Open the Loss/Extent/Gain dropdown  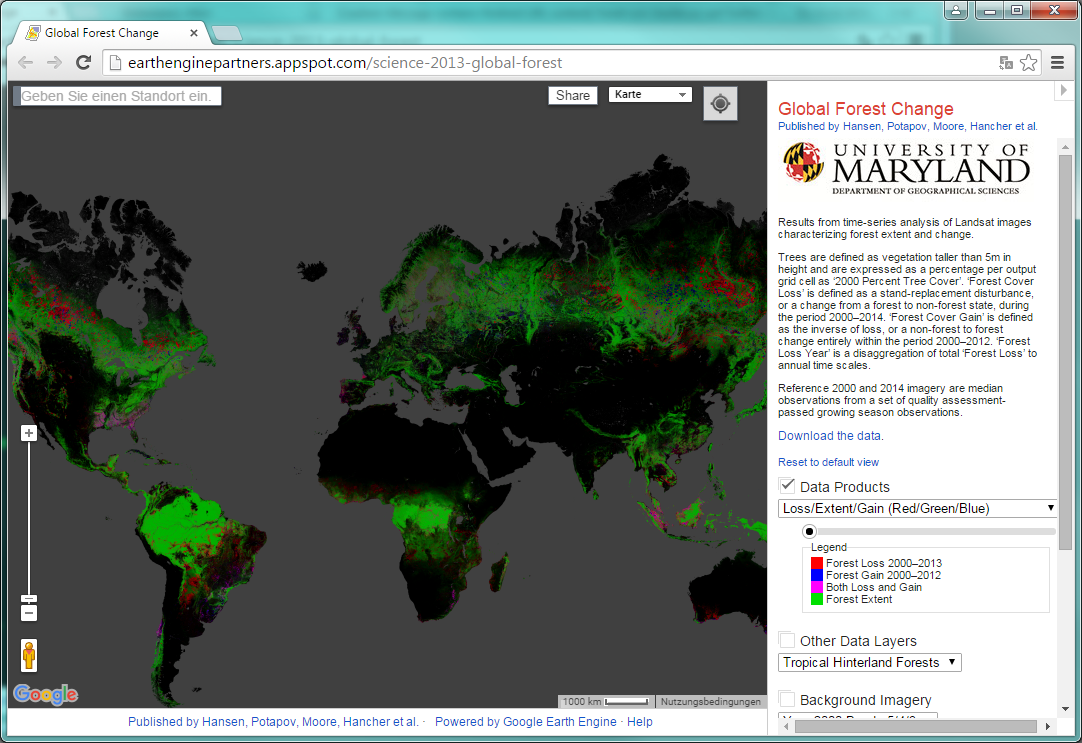tap(917, 508)
